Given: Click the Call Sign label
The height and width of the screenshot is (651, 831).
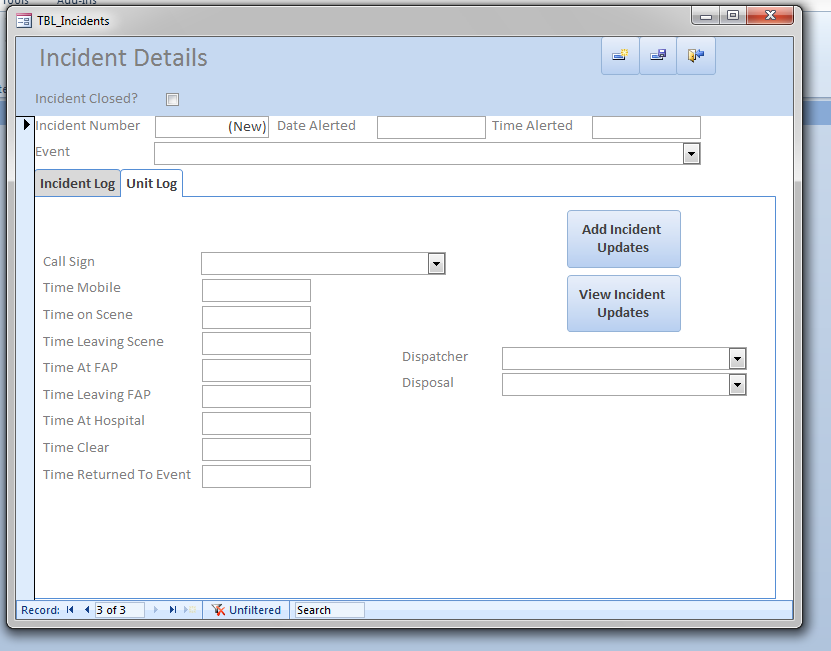Looking at the screenshot, I should tap(69, 262).
